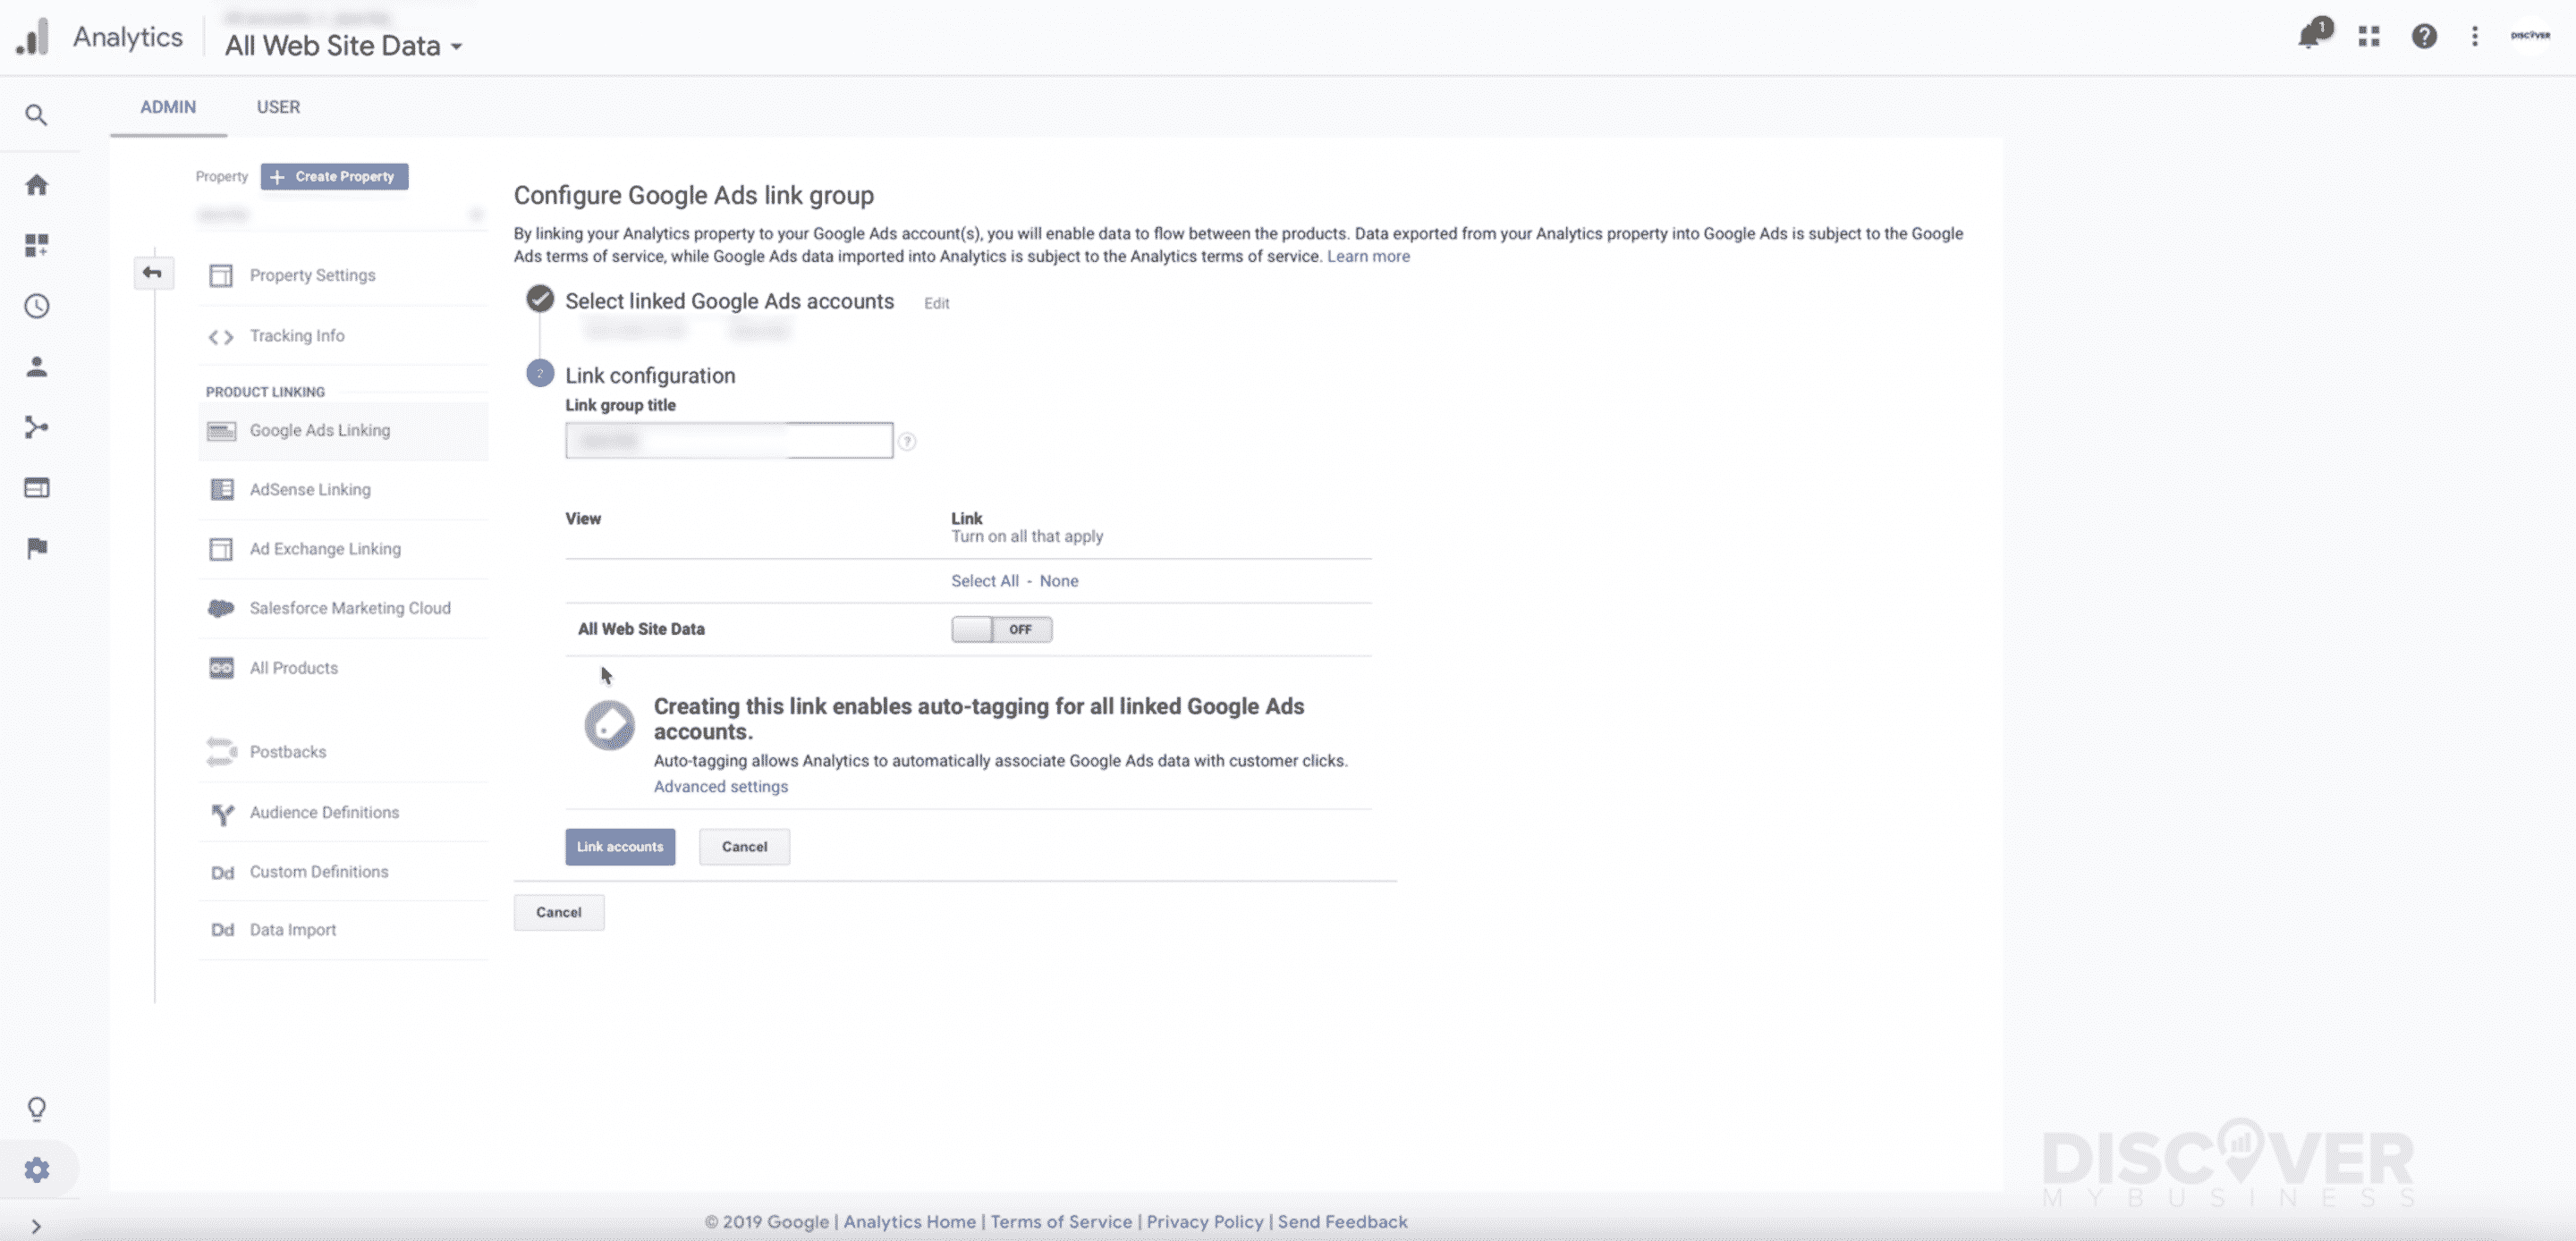Click the Link group title input field
The width and height of the screenshot is (2576, 1241).
pyautogui.click(x=728, y=440)
